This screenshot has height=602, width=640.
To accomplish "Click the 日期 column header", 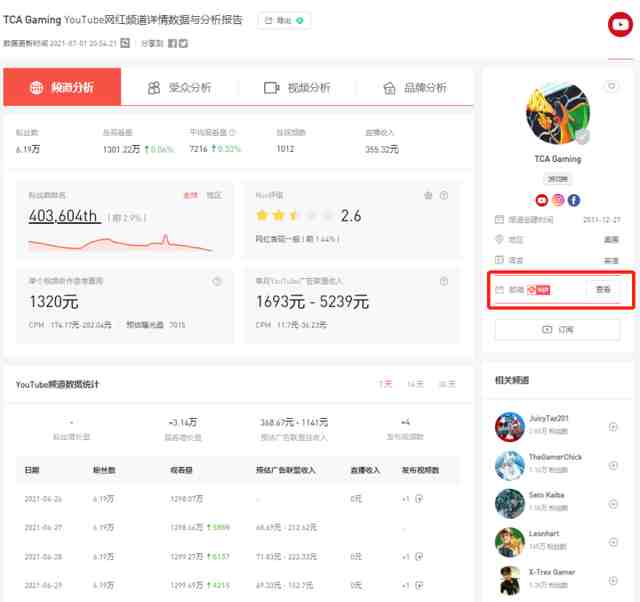I will tap(32, 470).
